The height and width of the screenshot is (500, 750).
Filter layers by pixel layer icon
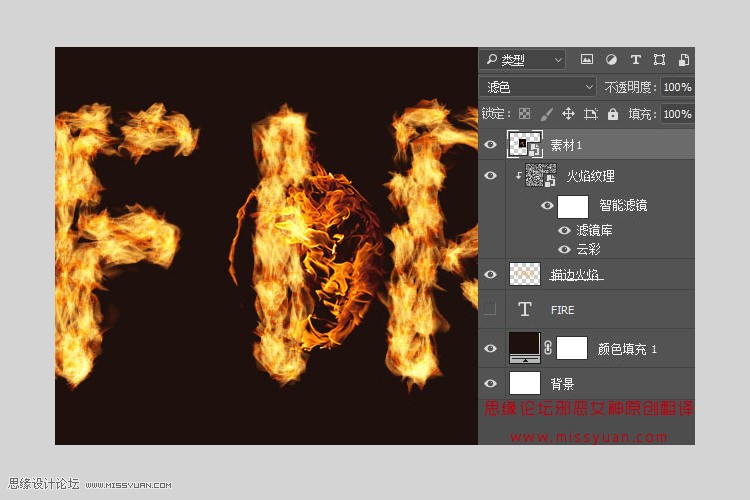(587, 59)
